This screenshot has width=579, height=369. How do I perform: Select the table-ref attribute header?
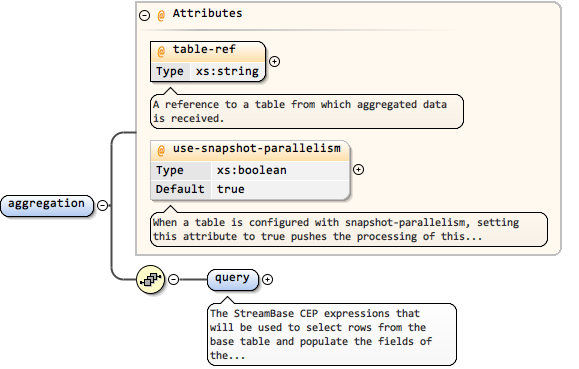click(208, 52)
